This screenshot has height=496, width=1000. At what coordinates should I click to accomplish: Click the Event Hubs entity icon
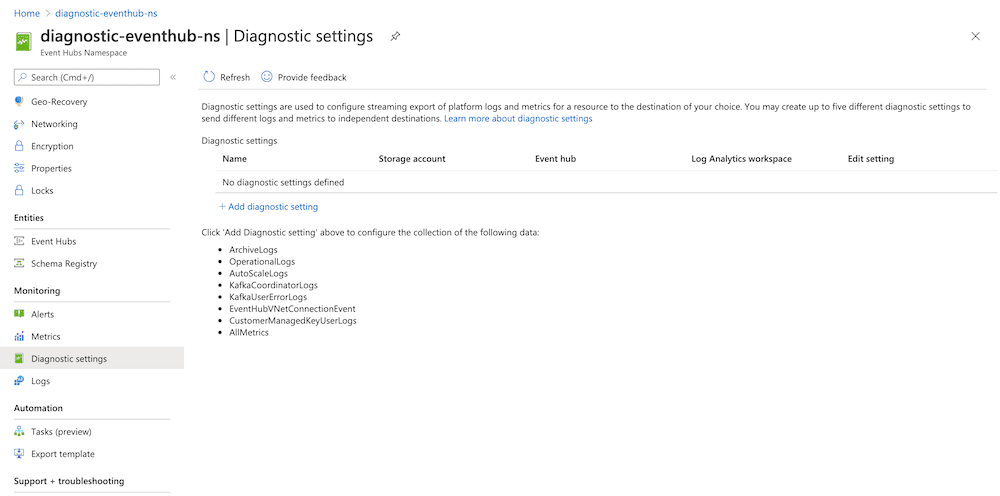pyautogui.click(x=19, y=242)
